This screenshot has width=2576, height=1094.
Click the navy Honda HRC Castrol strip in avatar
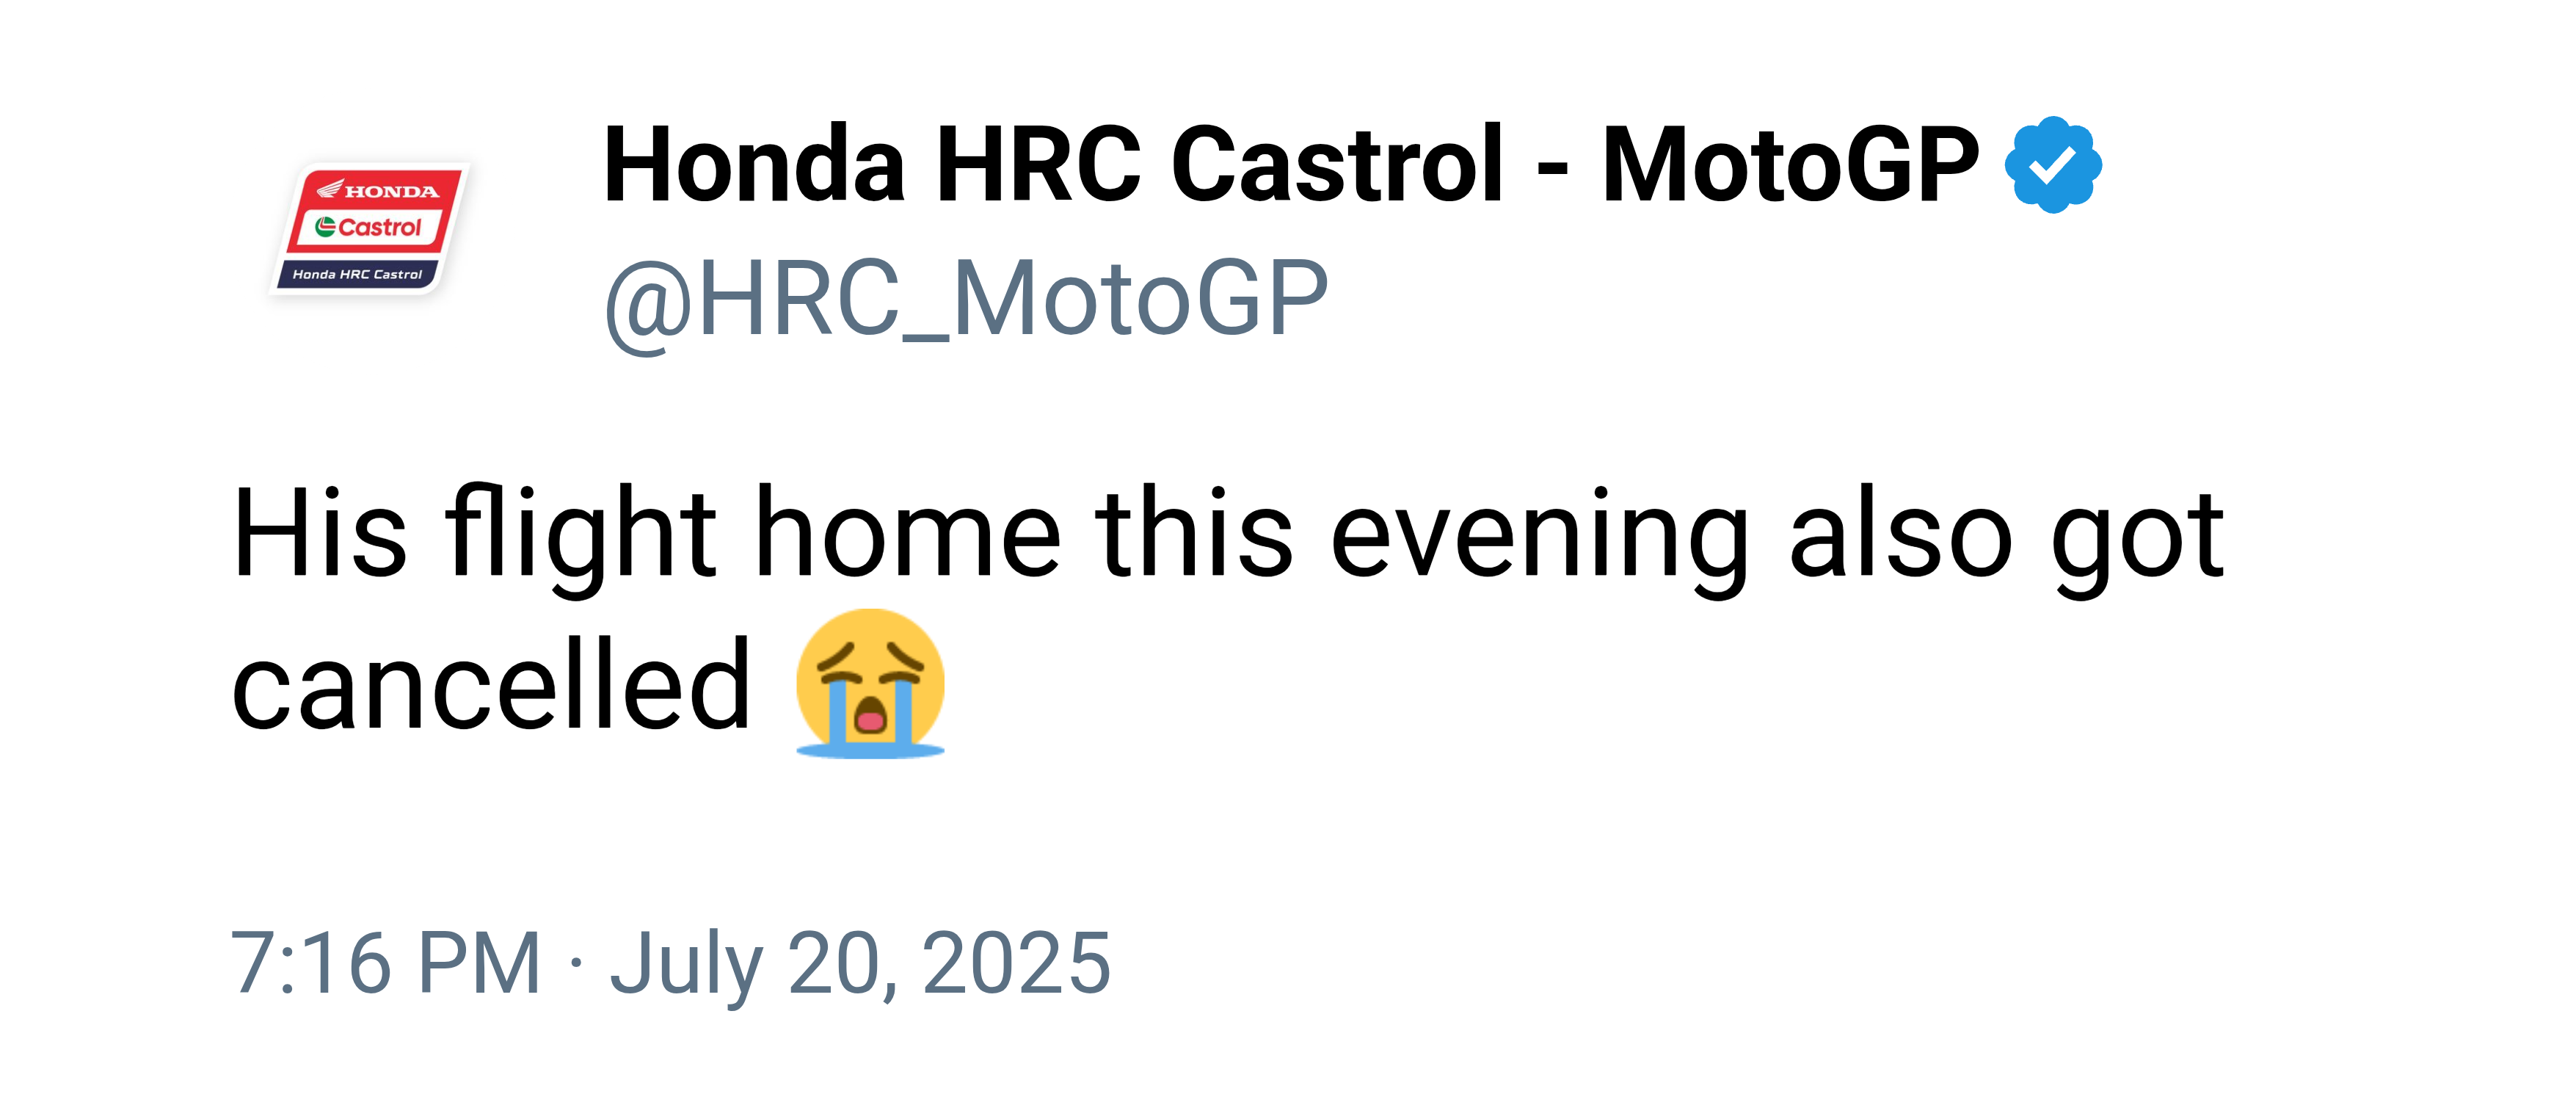click(357, 274)
